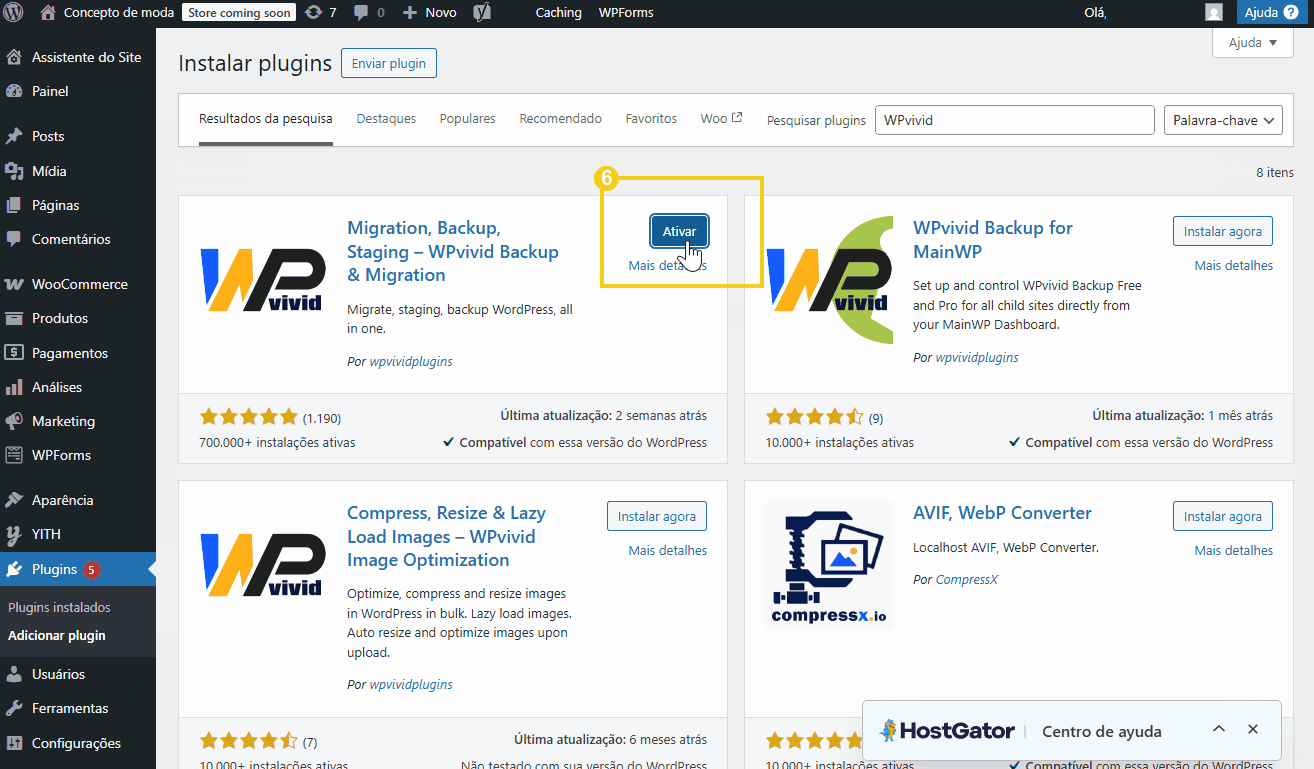The image size is (1314, 769).
Task: Click the Concepto de moda site name
Action: click(x=118, y=12)
